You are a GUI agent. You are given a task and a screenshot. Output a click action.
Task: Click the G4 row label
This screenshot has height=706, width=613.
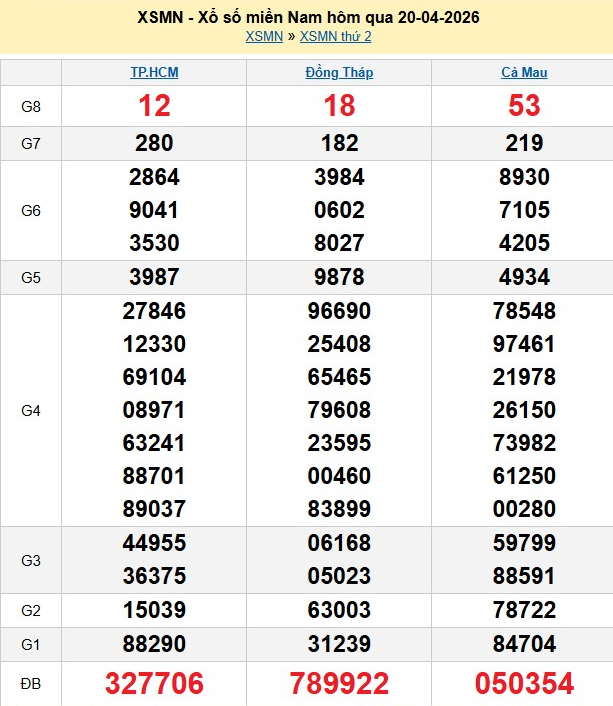click(x=31, y=410)
